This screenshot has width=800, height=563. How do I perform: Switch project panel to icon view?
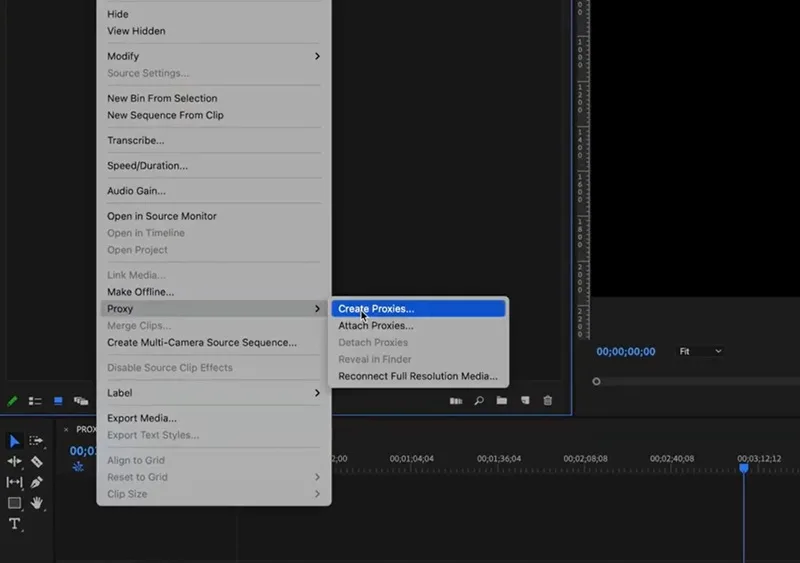coord(58,401)
